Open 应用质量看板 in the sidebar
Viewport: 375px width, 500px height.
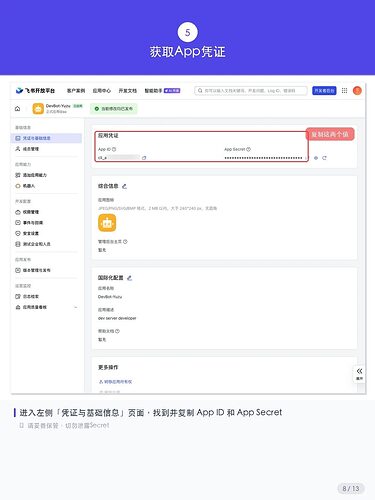click(x=31, y=307)
